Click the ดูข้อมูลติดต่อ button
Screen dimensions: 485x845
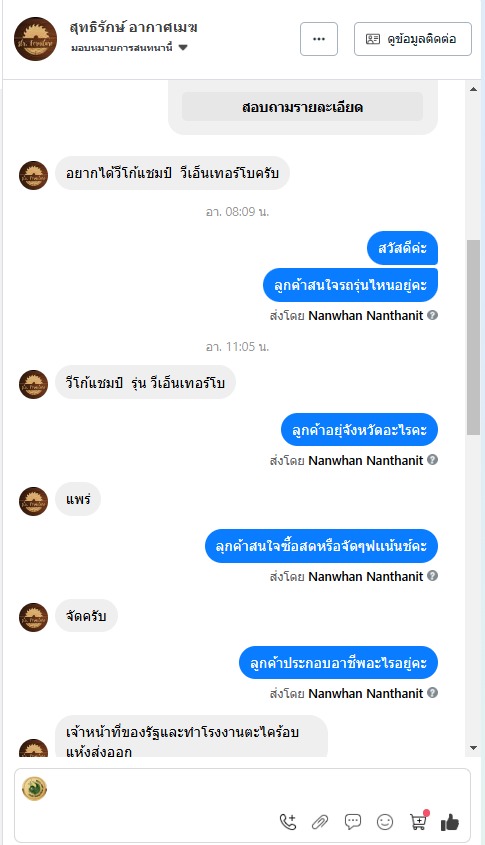413,39
